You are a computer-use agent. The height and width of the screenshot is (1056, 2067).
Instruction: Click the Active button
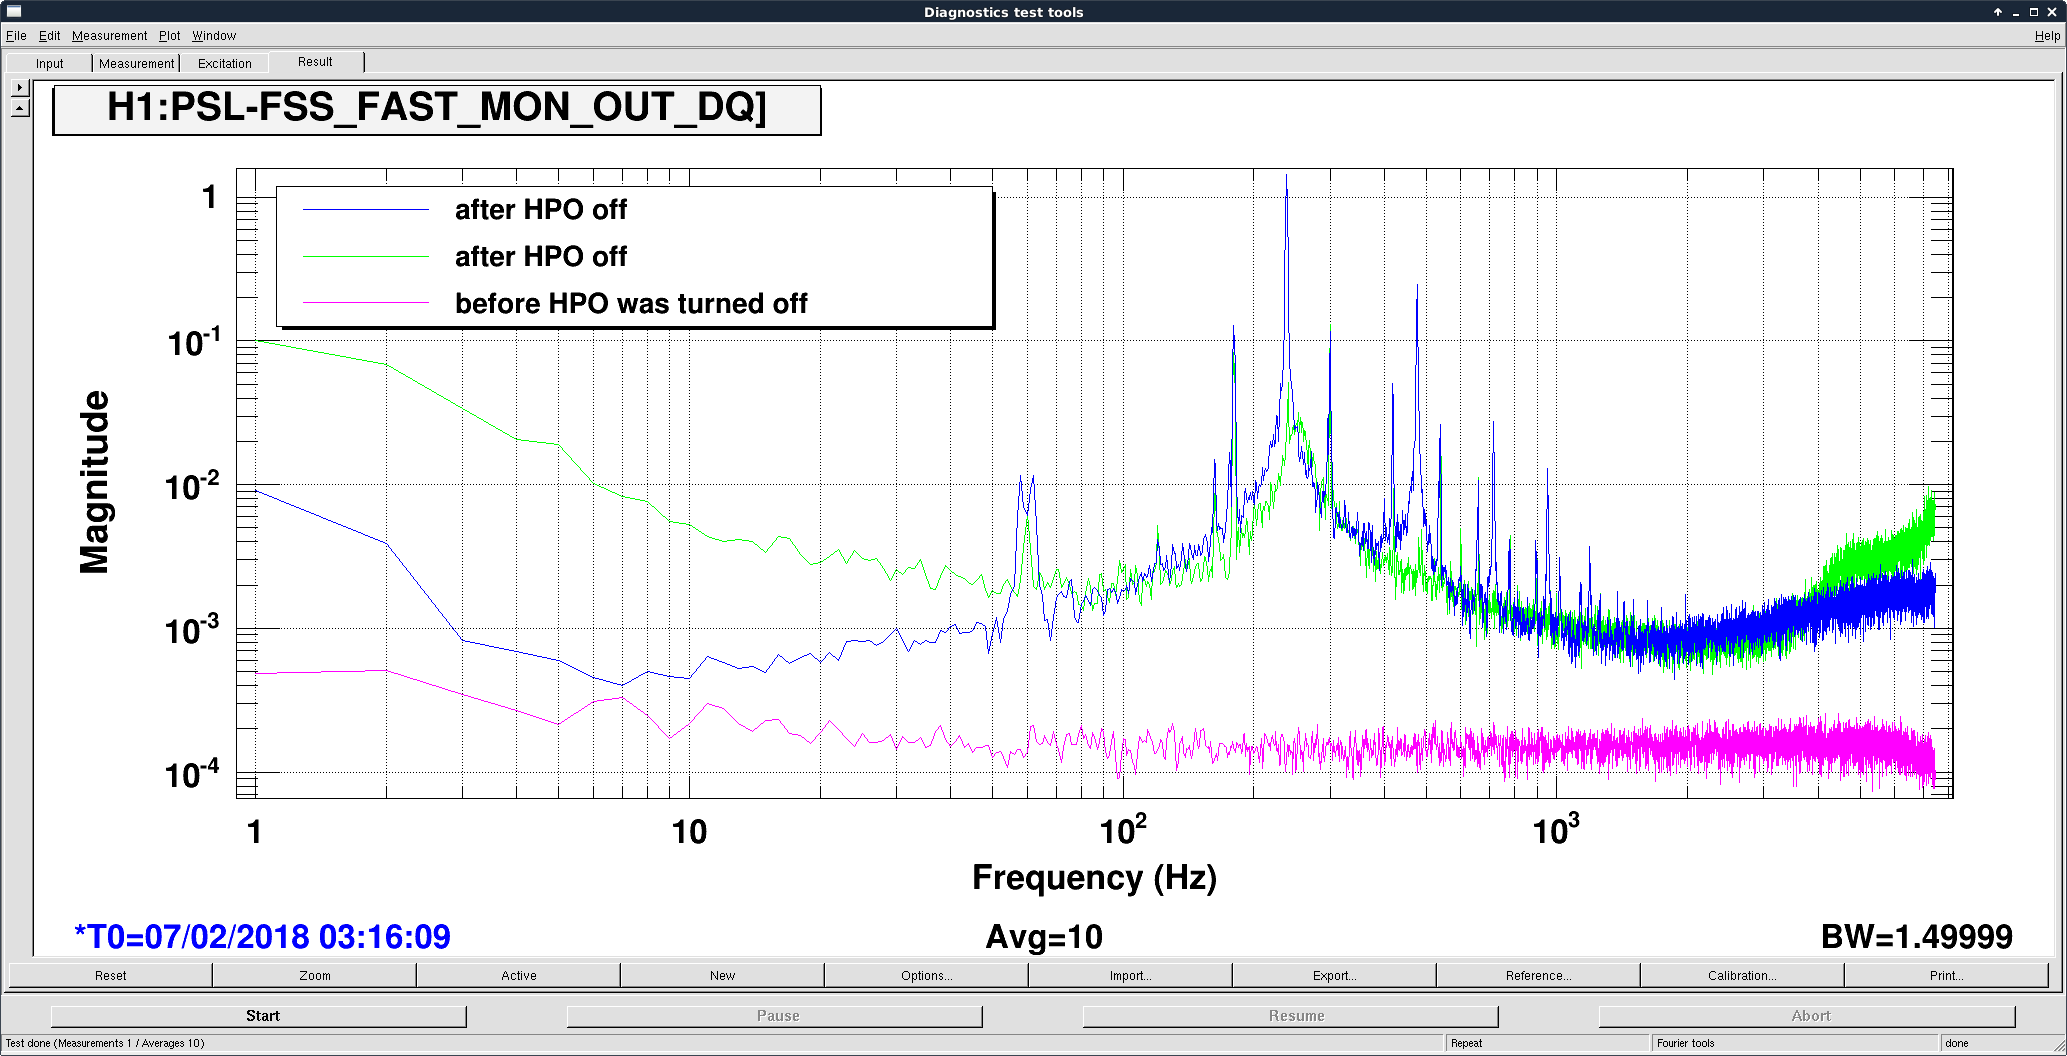coord(518,975)
